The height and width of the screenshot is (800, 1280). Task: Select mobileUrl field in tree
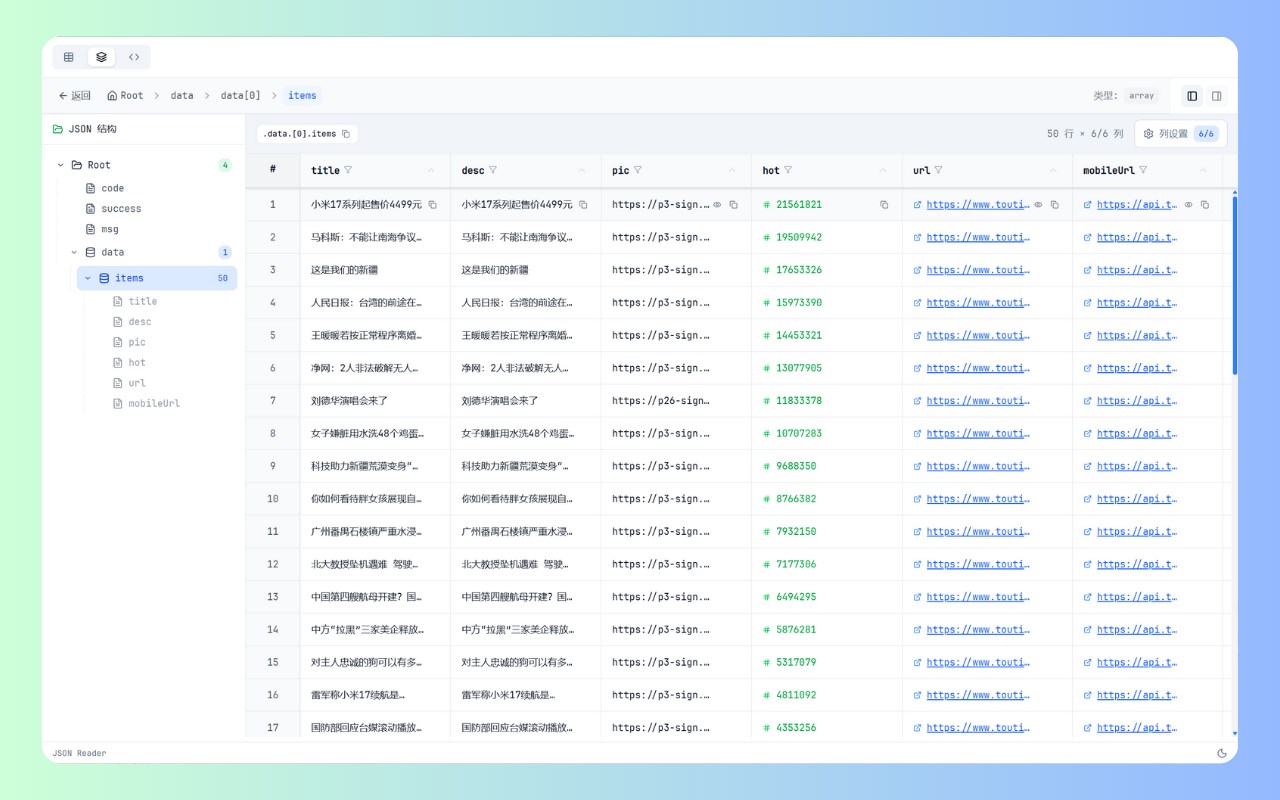[x=154, y=404]
